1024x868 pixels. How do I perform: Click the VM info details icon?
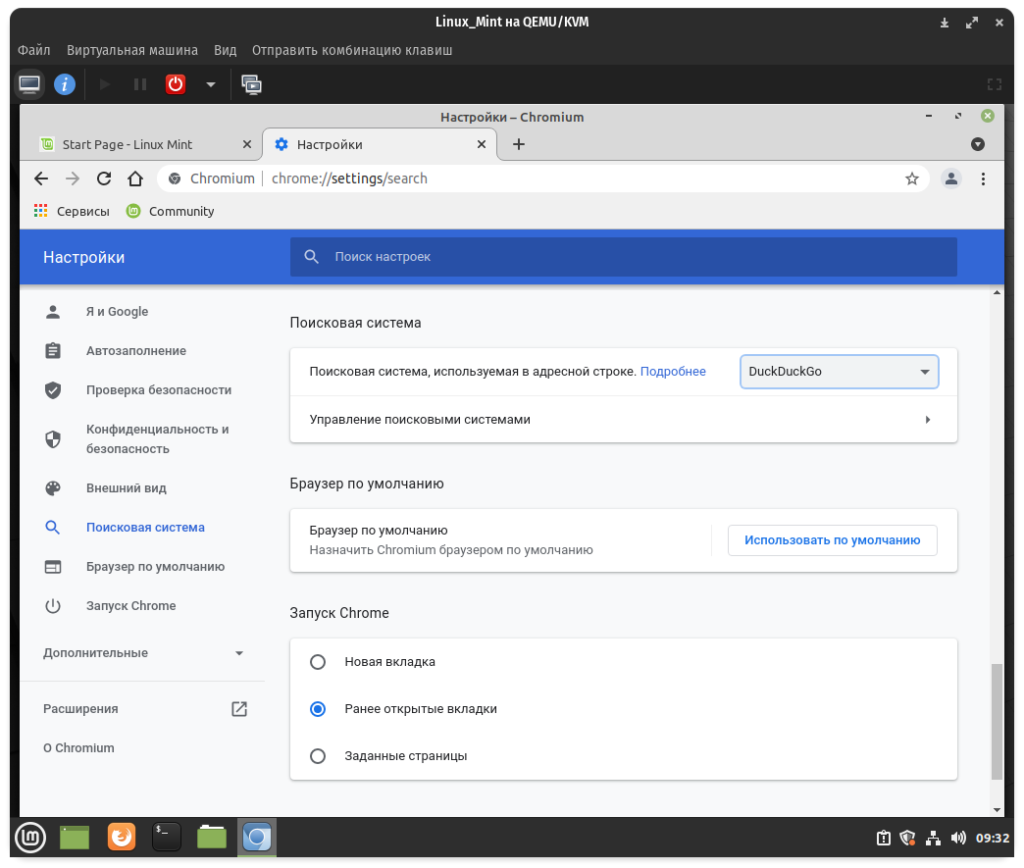click(x=65, y=85)
